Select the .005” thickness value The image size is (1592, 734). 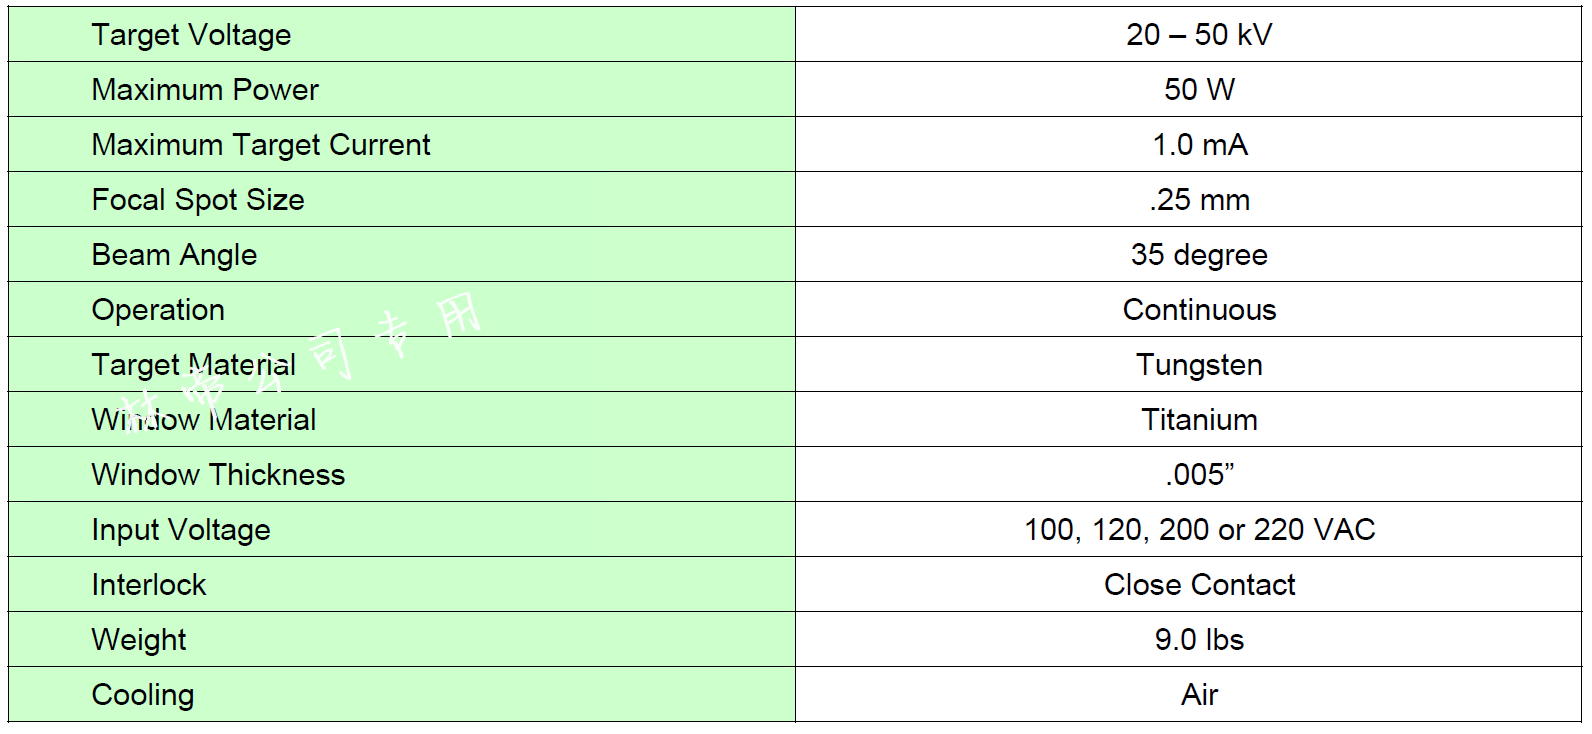1199,475
